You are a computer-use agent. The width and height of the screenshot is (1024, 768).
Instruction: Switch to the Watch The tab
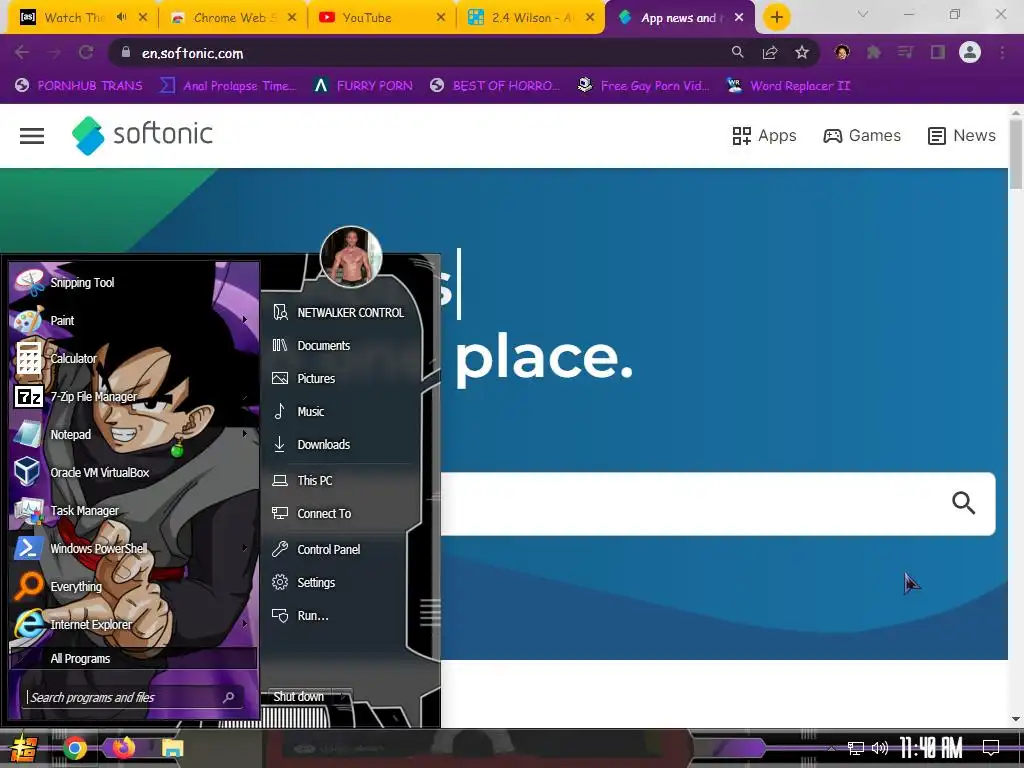click(74, 18)
